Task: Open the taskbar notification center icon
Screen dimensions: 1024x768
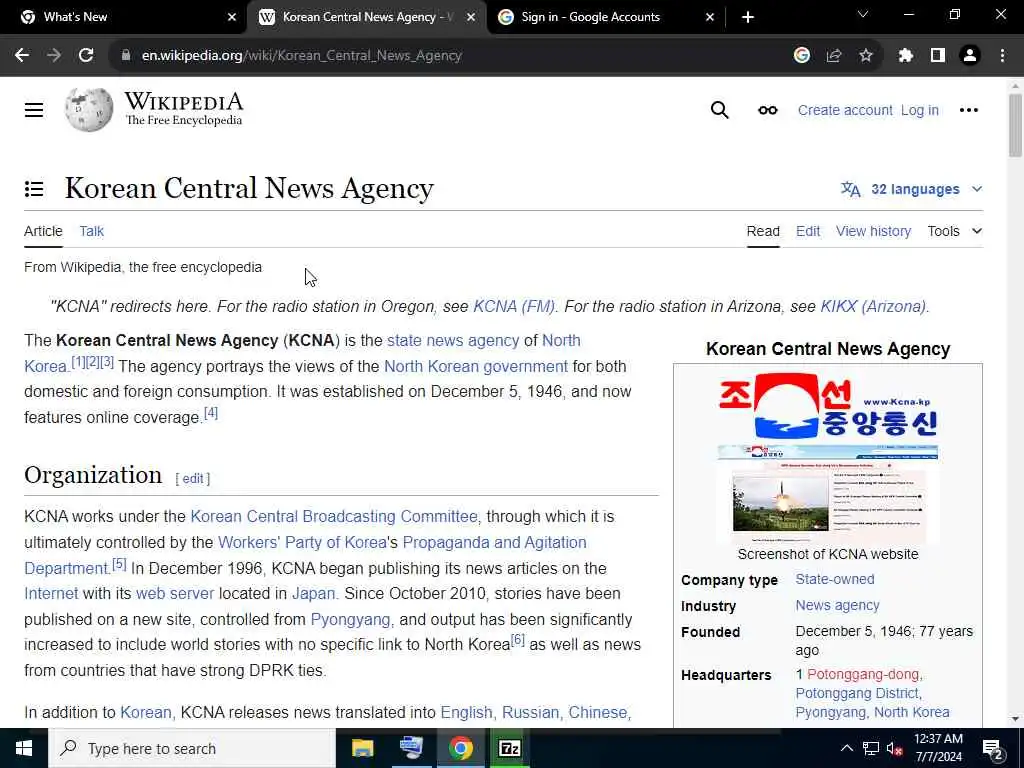Action: [993, 748]
